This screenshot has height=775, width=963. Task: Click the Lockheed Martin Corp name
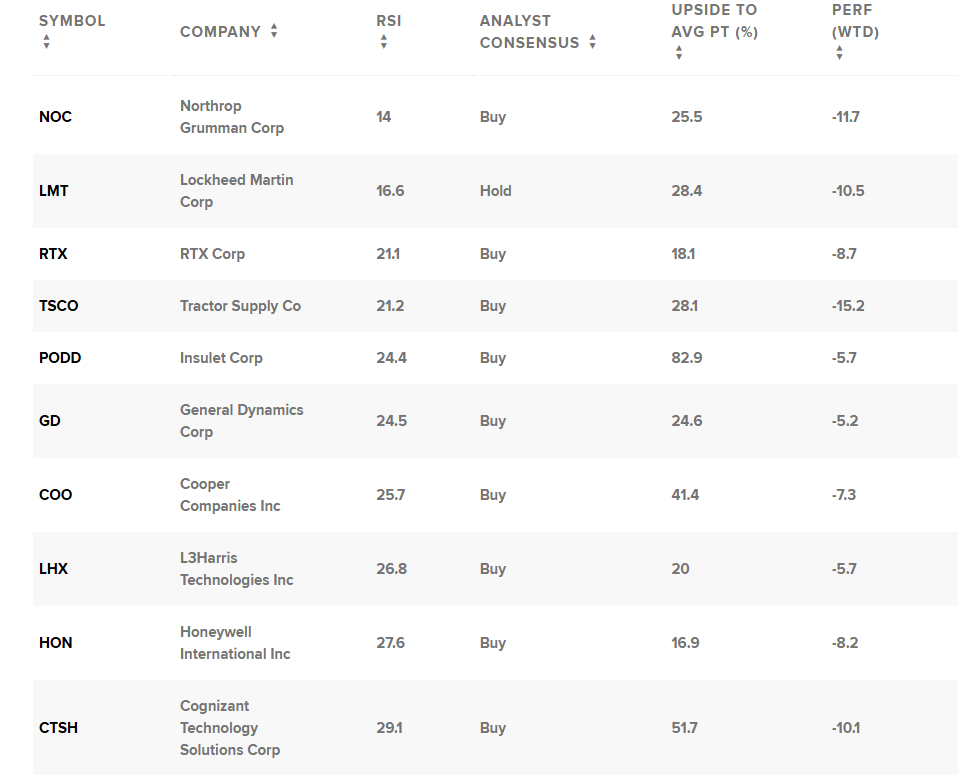(236, 191)
